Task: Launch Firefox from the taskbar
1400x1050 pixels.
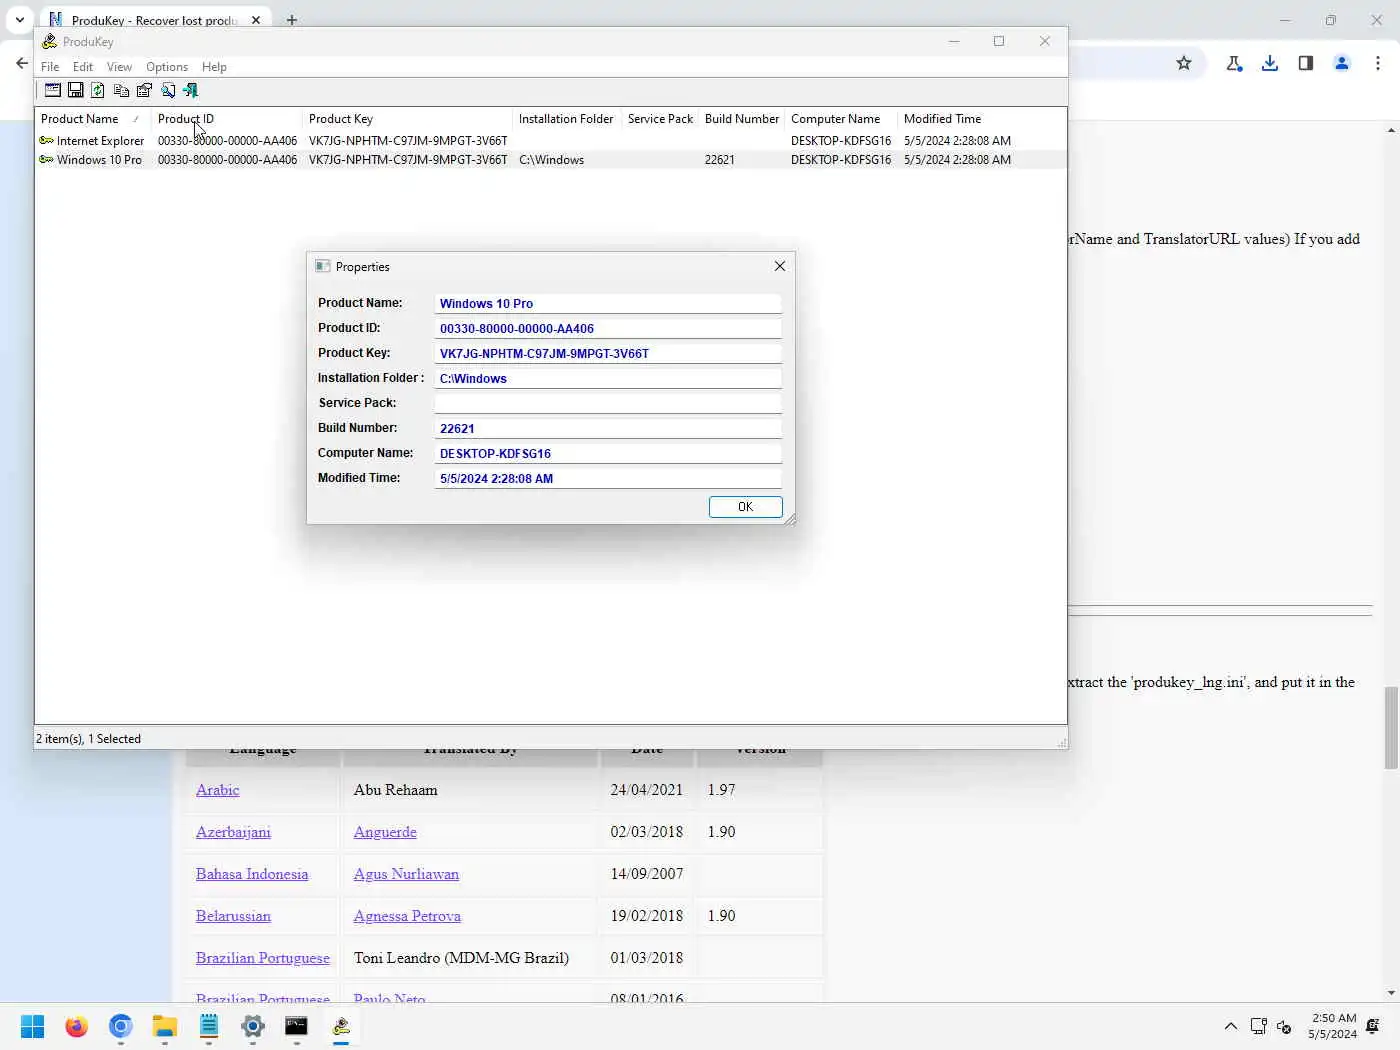Action: pos(76,1026)
